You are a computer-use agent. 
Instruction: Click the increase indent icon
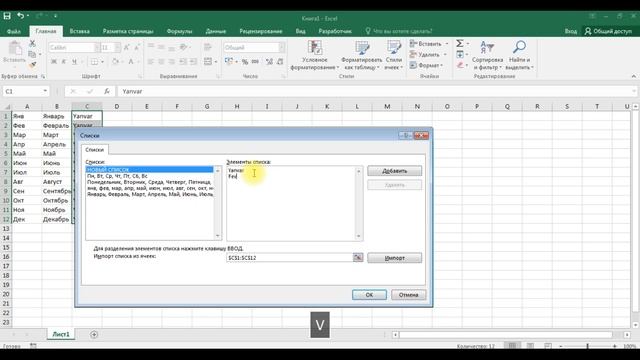tap(193, 62)
